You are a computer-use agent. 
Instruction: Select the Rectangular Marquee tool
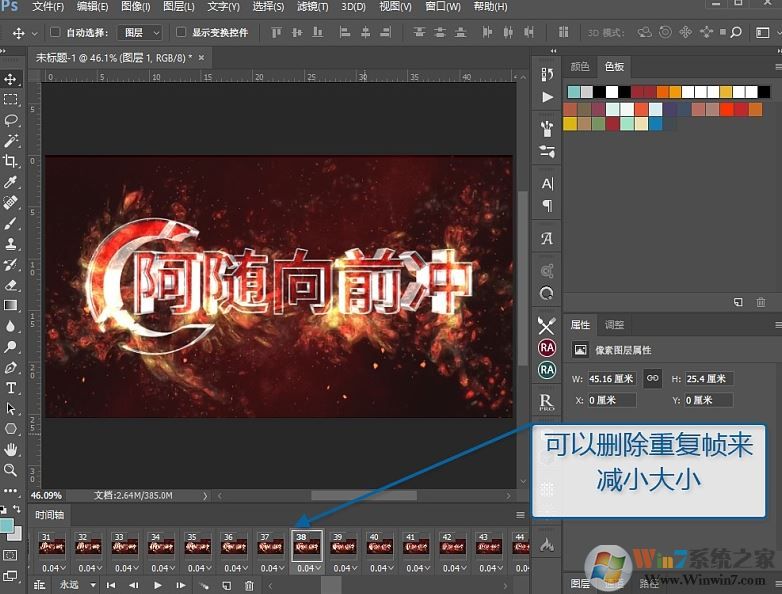tap(11, 100)
